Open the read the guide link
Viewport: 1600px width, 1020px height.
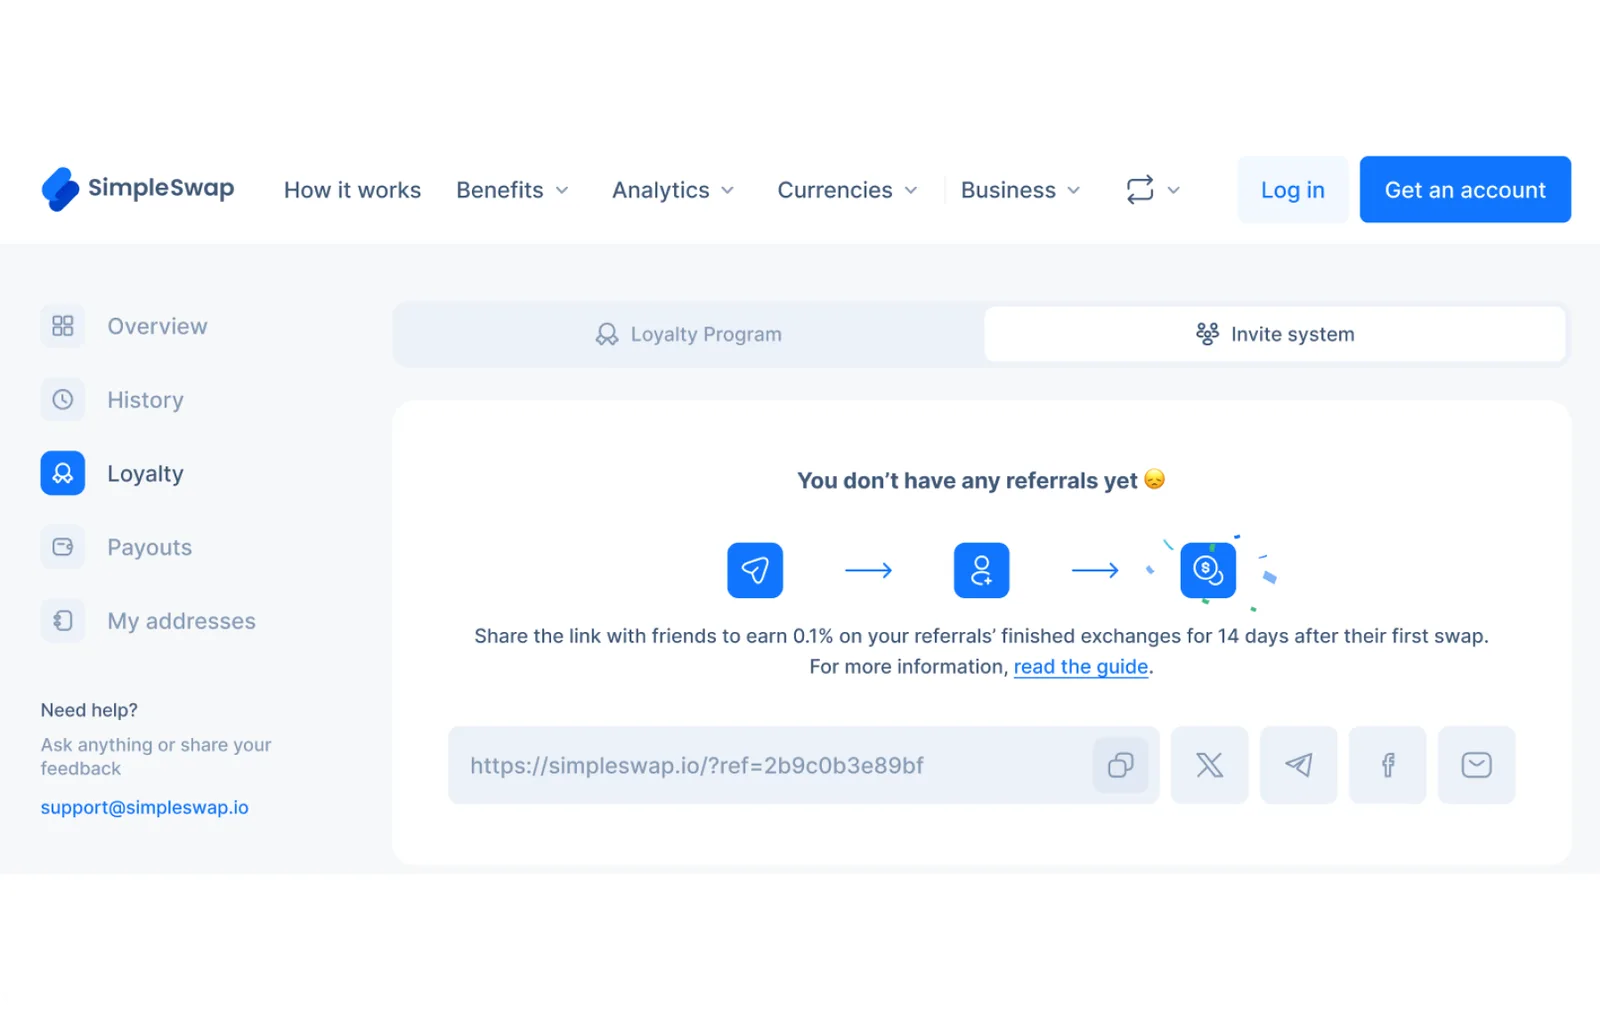click(x=1081, y=667)
